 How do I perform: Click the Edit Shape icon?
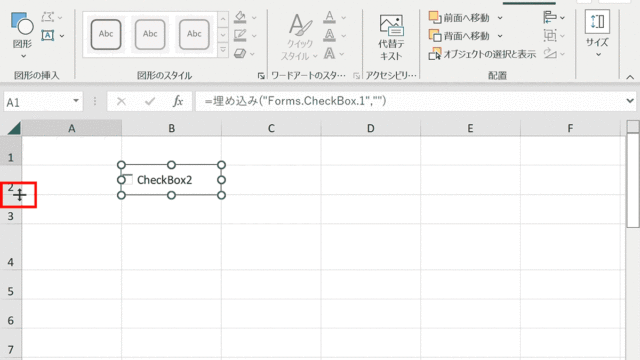pos(48,17)
